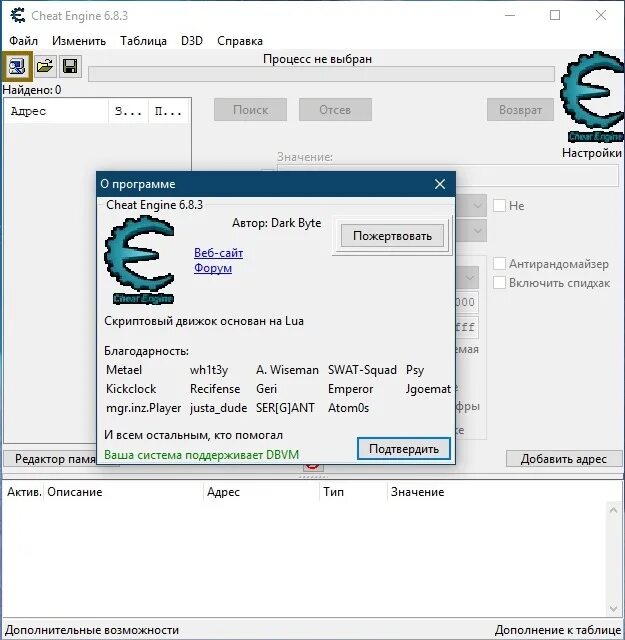Close the О программе dialog

(x=440, y=184)
